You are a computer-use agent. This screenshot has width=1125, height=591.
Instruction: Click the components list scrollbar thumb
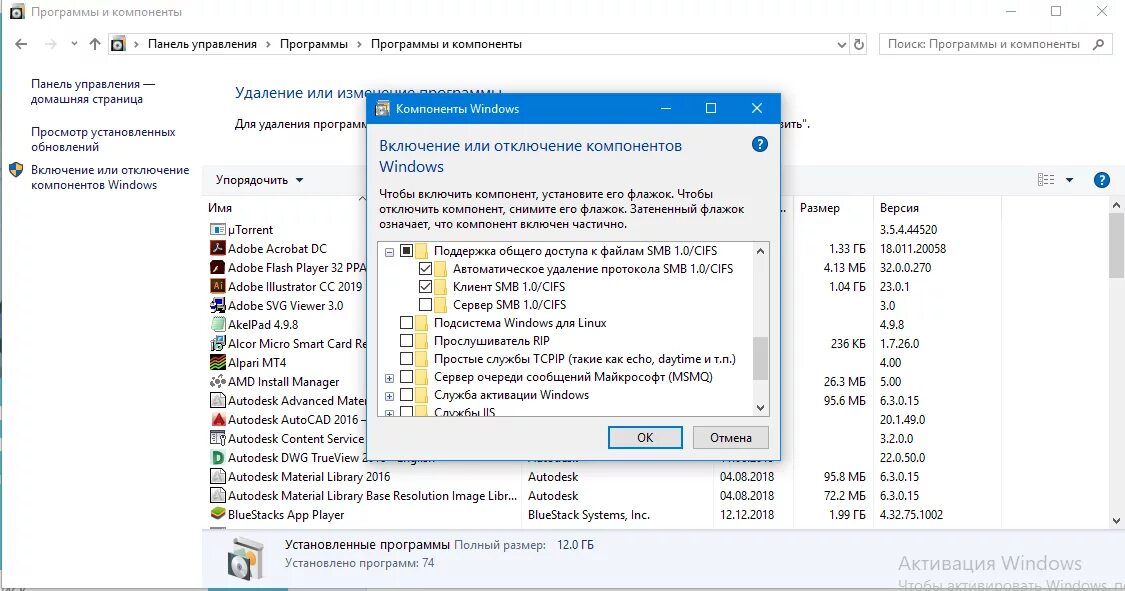(761, 358)
